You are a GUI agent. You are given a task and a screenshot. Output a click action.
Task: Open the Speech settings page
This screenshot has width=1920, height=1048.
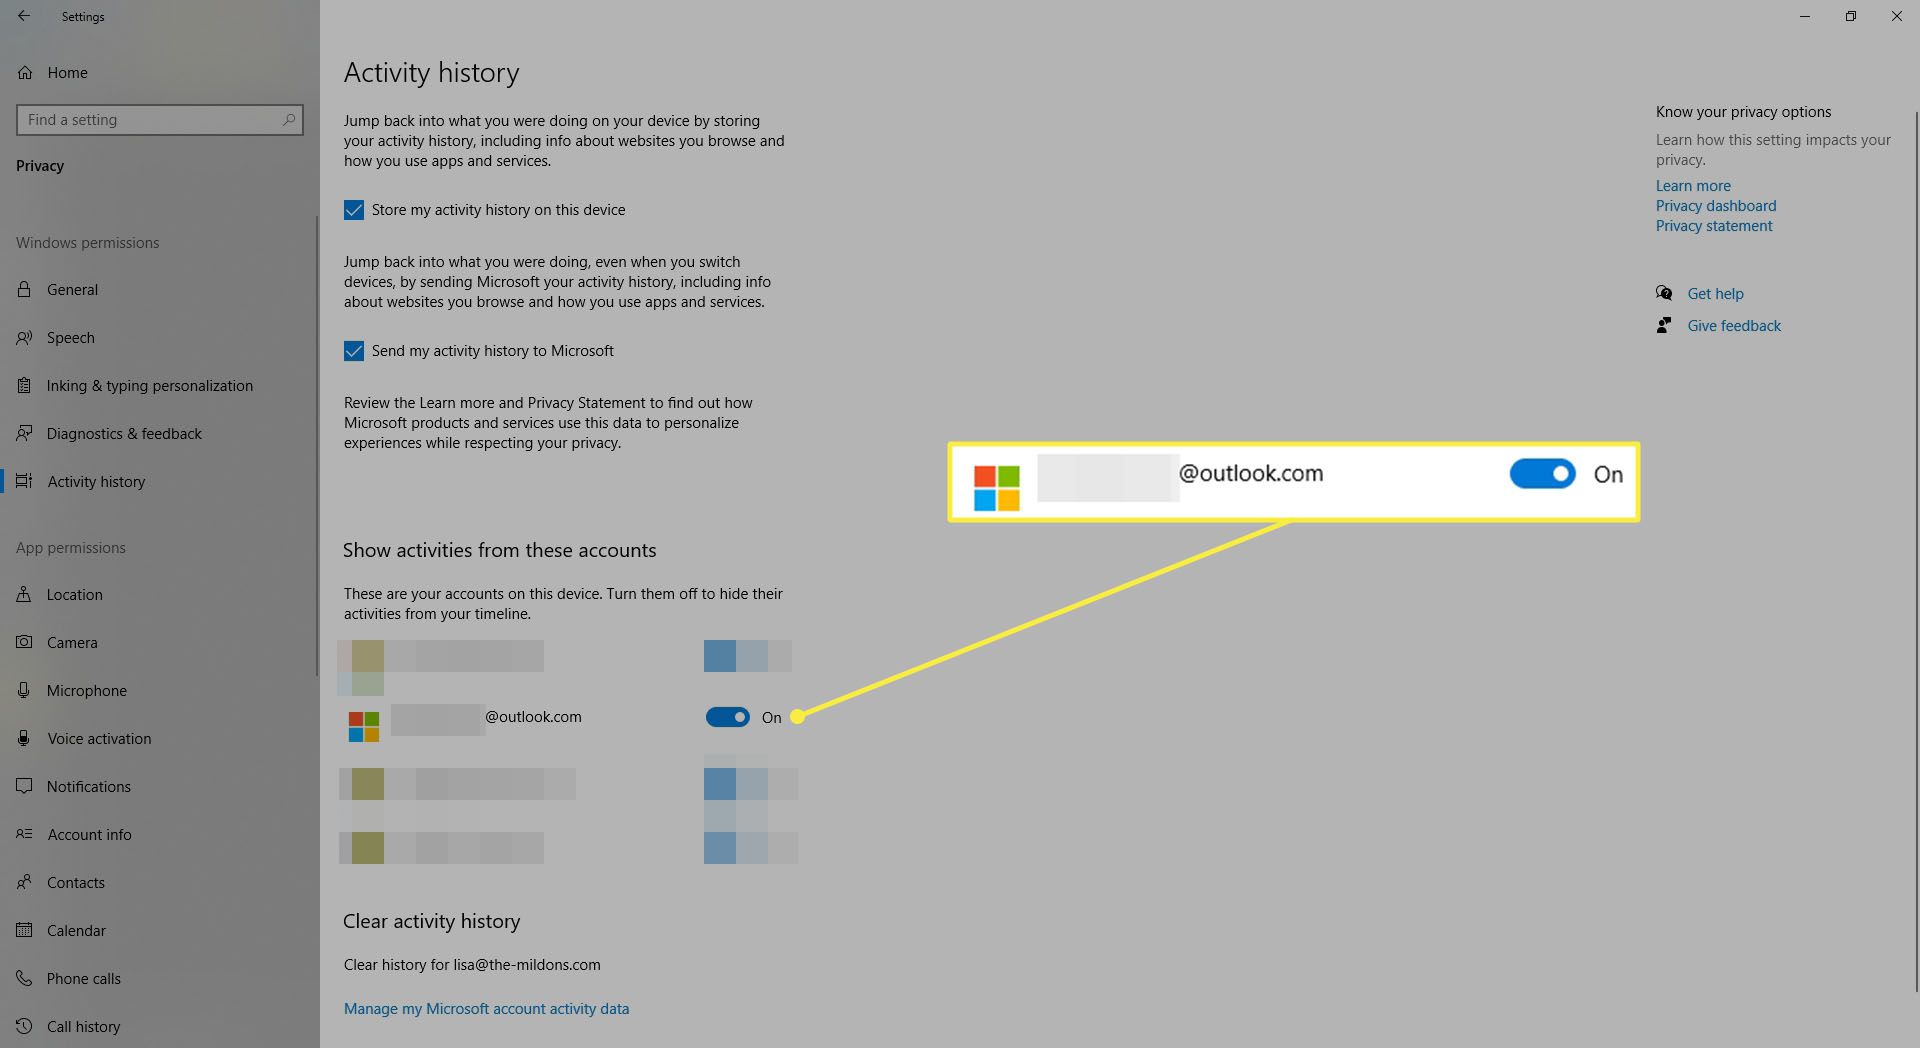coord(160,338)
